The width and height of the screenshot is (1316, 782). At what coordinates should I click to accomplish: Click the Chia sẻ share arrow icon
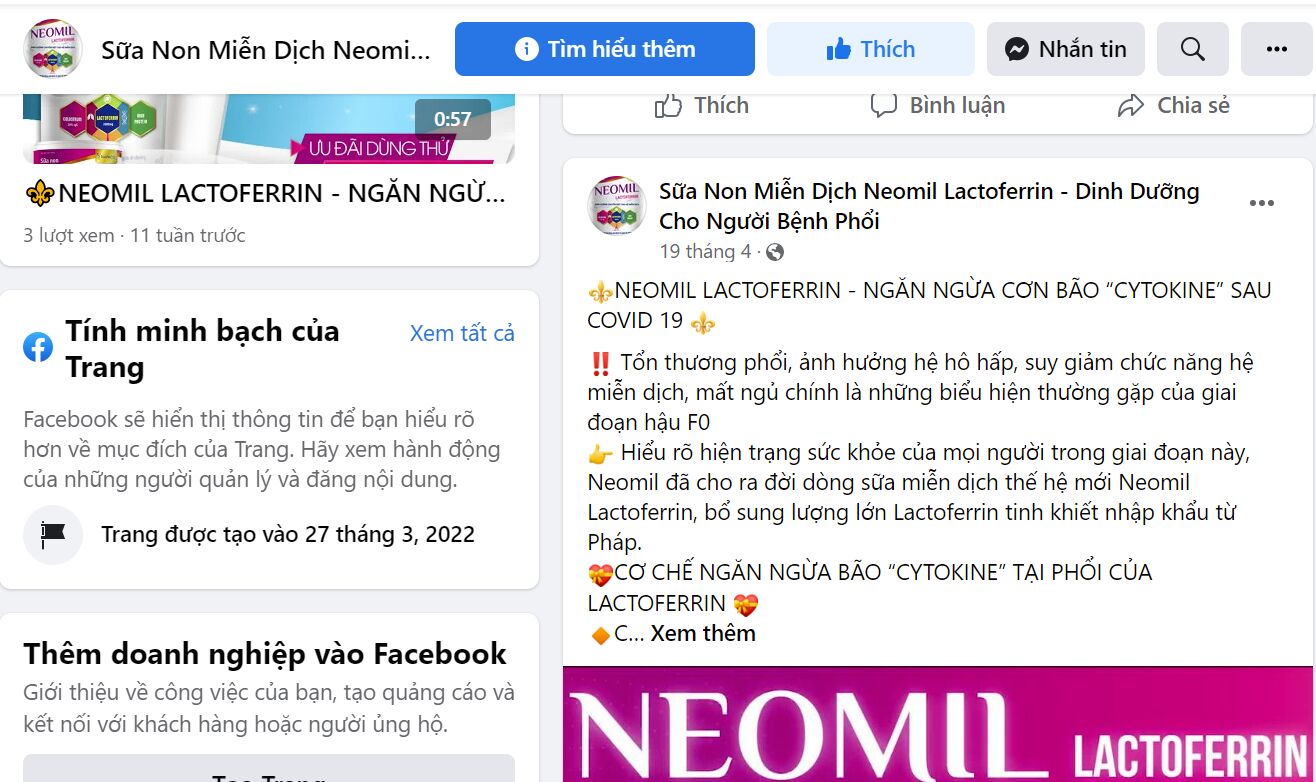1131,105
